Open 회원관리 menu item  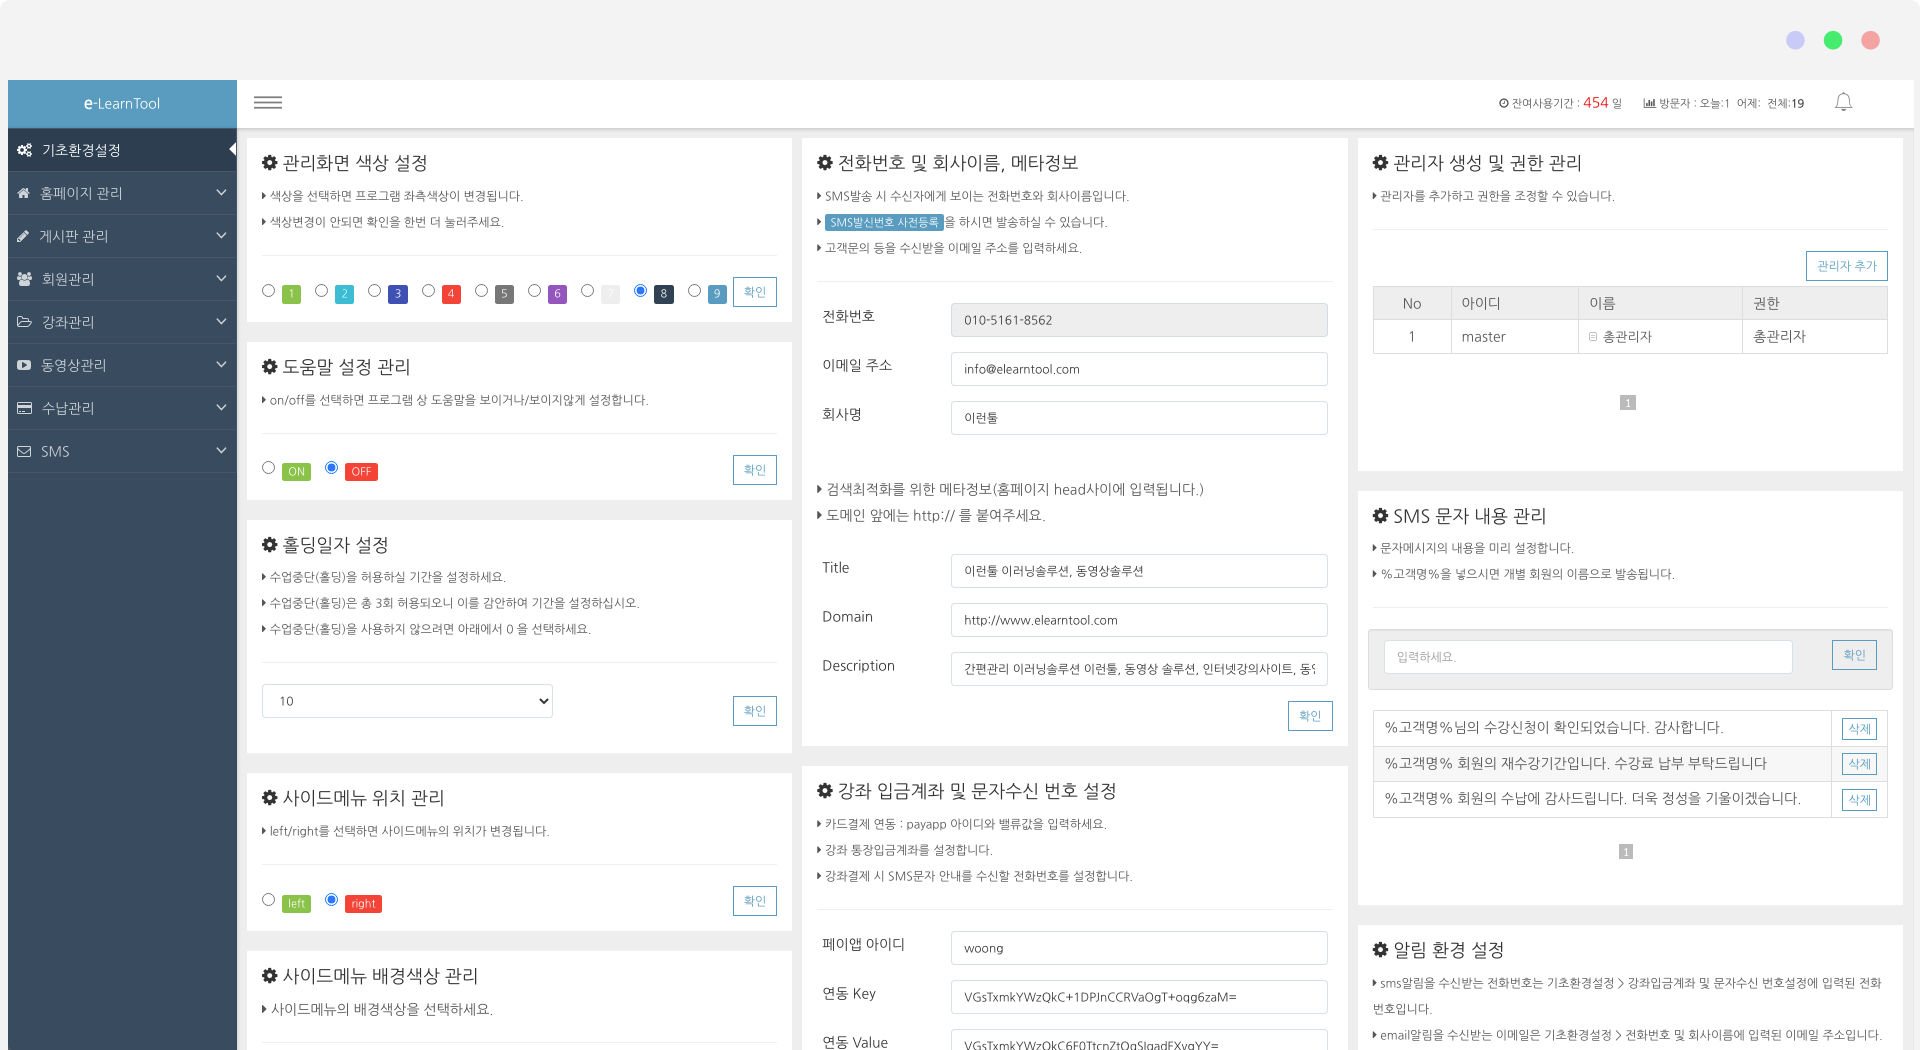click(x=122, y=279)
